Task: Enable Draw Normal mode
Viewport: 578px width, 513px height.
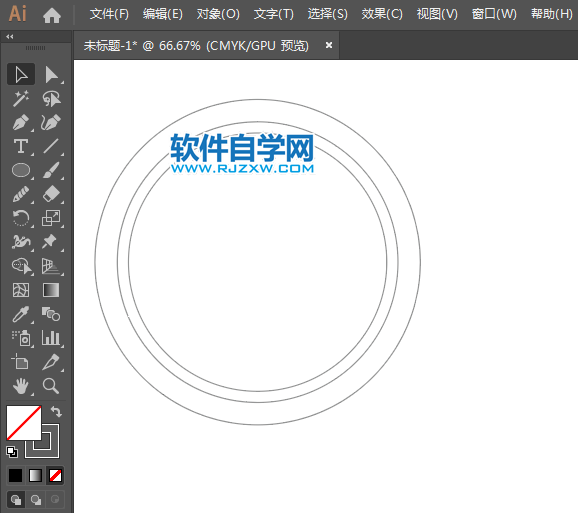Action: point(16,500)
